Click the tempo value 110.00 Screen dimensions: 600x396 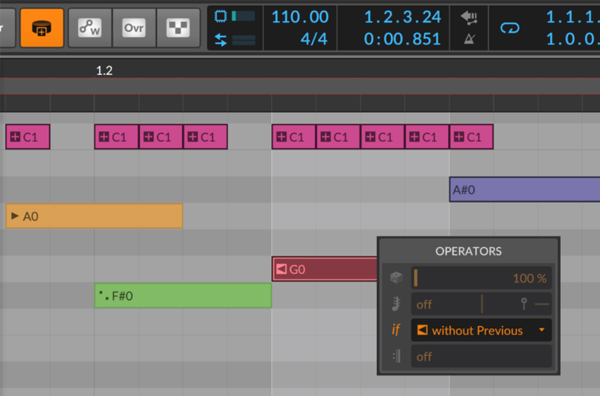(300, 17)
